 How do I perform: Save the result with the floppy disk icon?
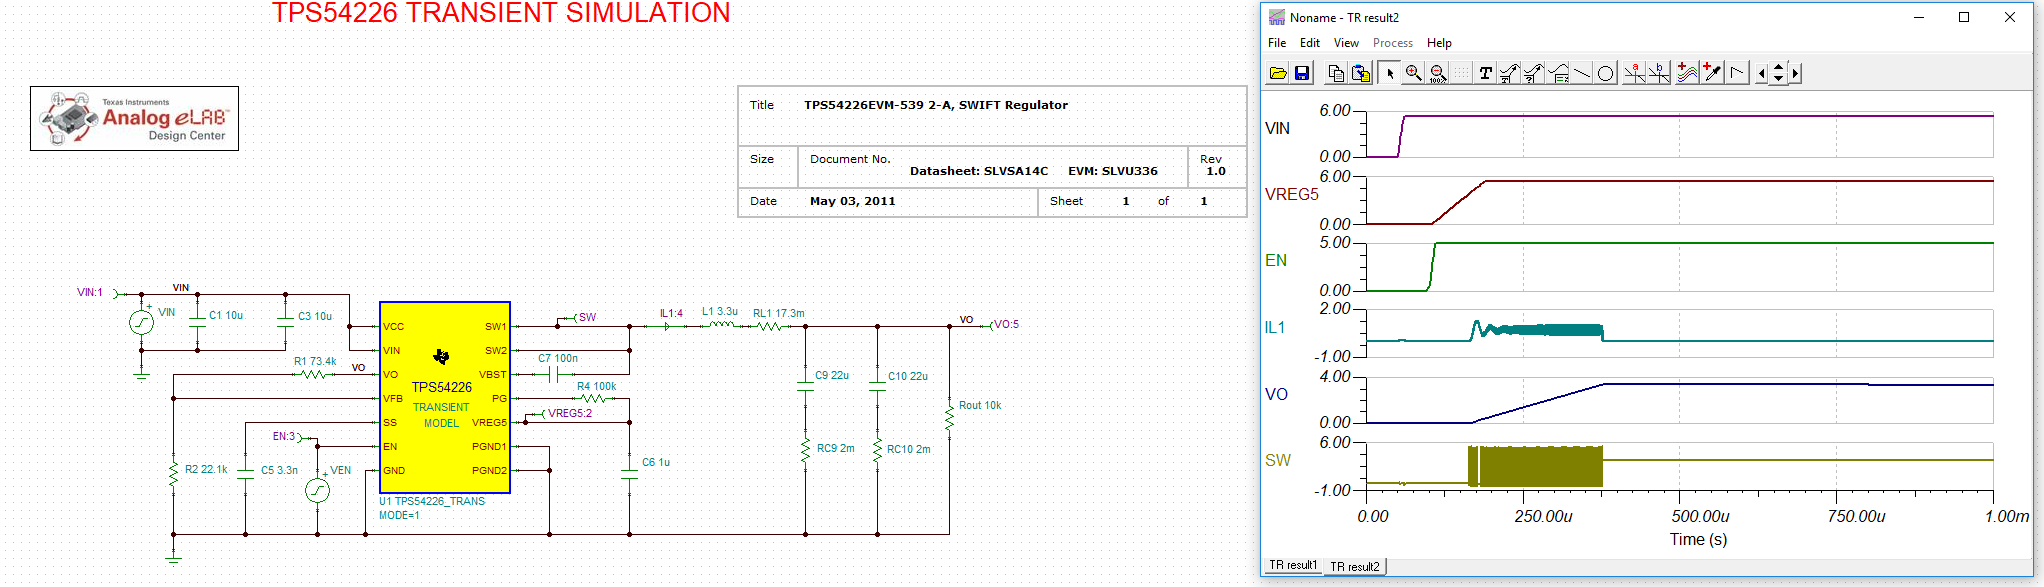tap(1302, 73)
